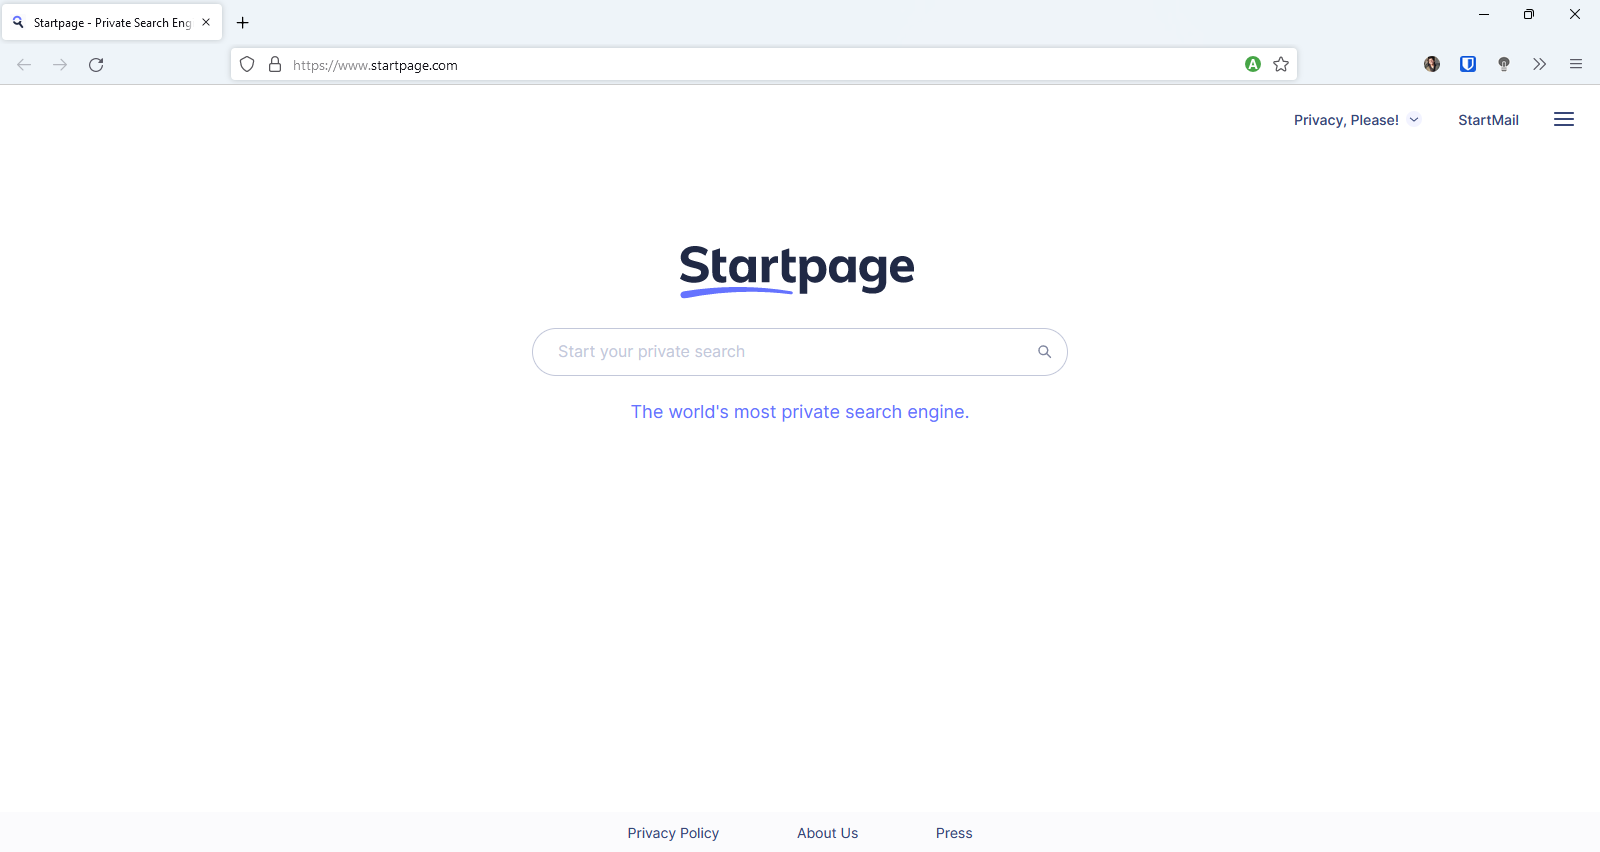The height and width of the screenshot is (852, 1600).
Task: Open Startpage hamburger menu
Action: pos(1564,120)
